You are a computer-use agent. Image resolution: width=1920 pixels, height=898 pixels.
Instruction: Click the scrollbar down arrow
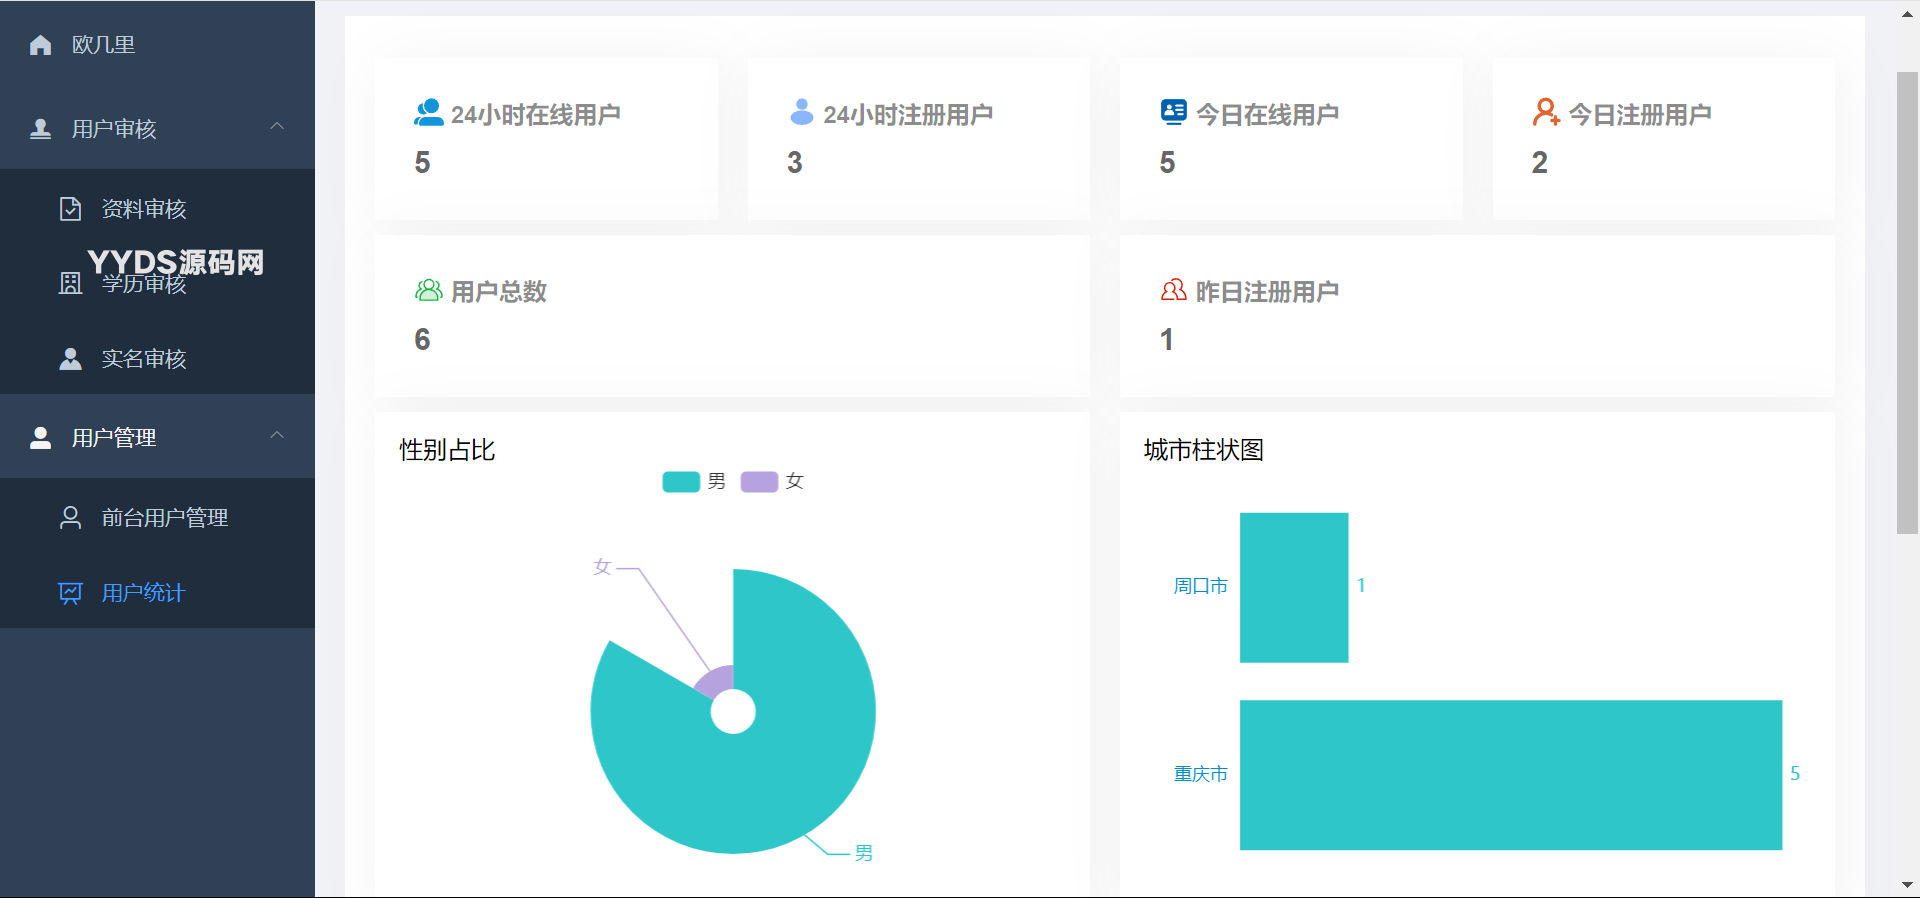pos(1907,885)
